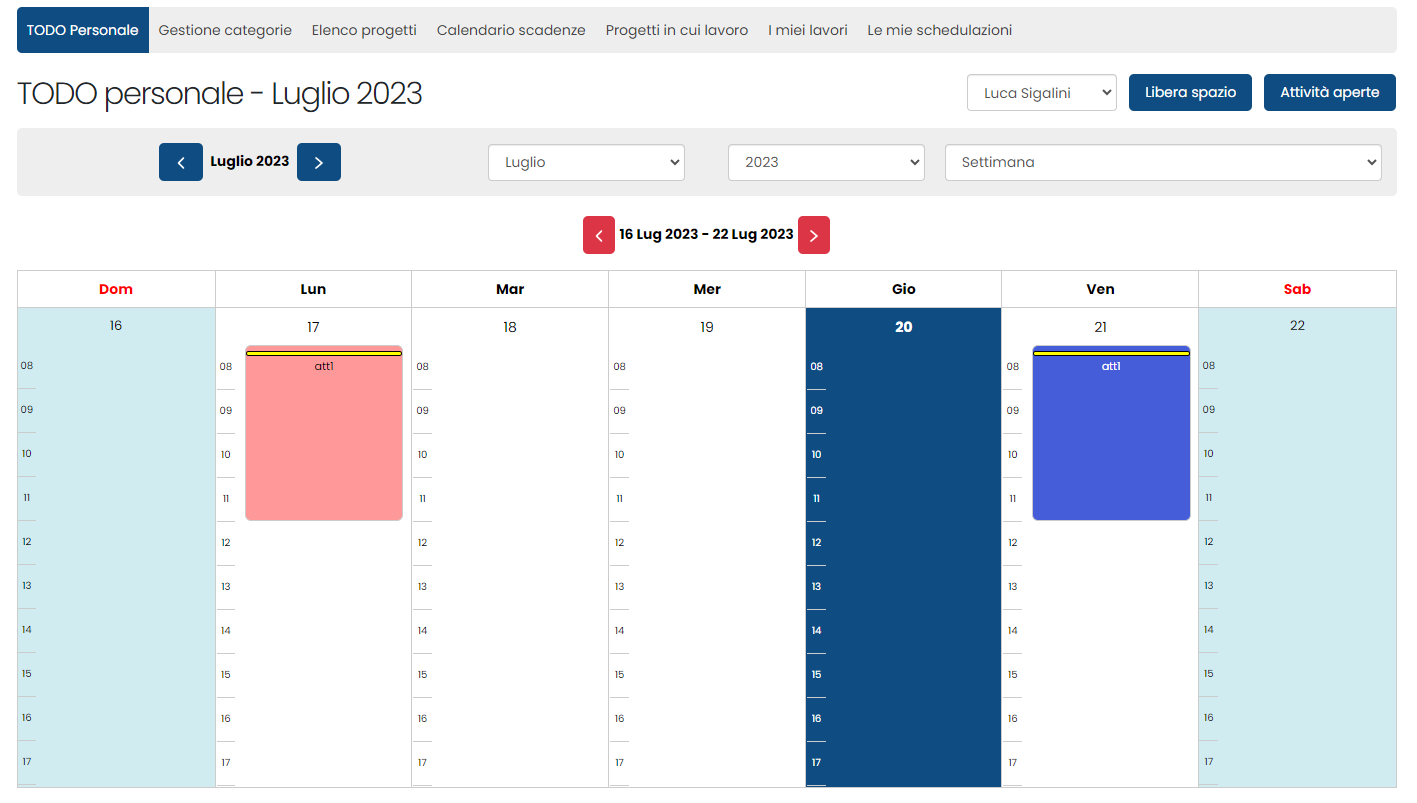This screenshot has width=1417, height=803.
Task: Open the Luglio month dropdown
Action: coord(586,162)
